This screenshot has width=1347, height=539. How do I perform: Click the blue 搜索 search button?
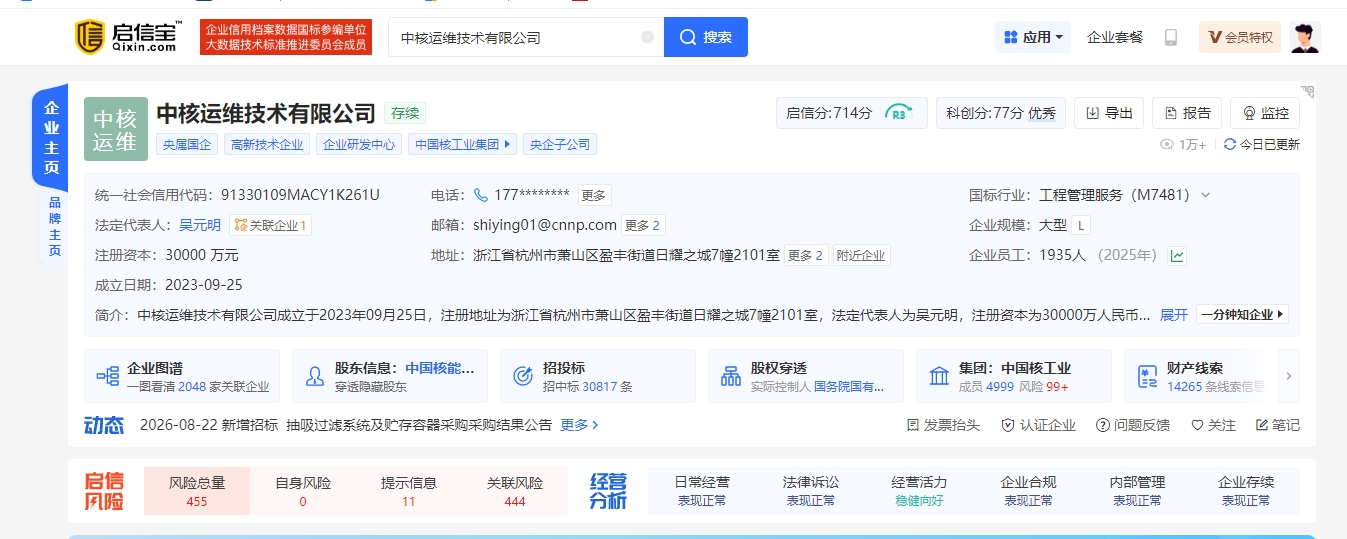[706, 37]
